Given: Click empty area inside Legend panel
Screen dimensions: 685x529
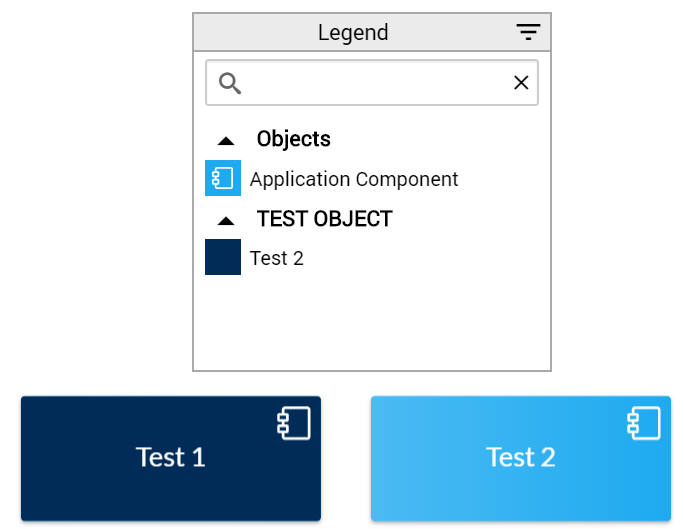Looking at the screenshot, I should click(372, 323).
